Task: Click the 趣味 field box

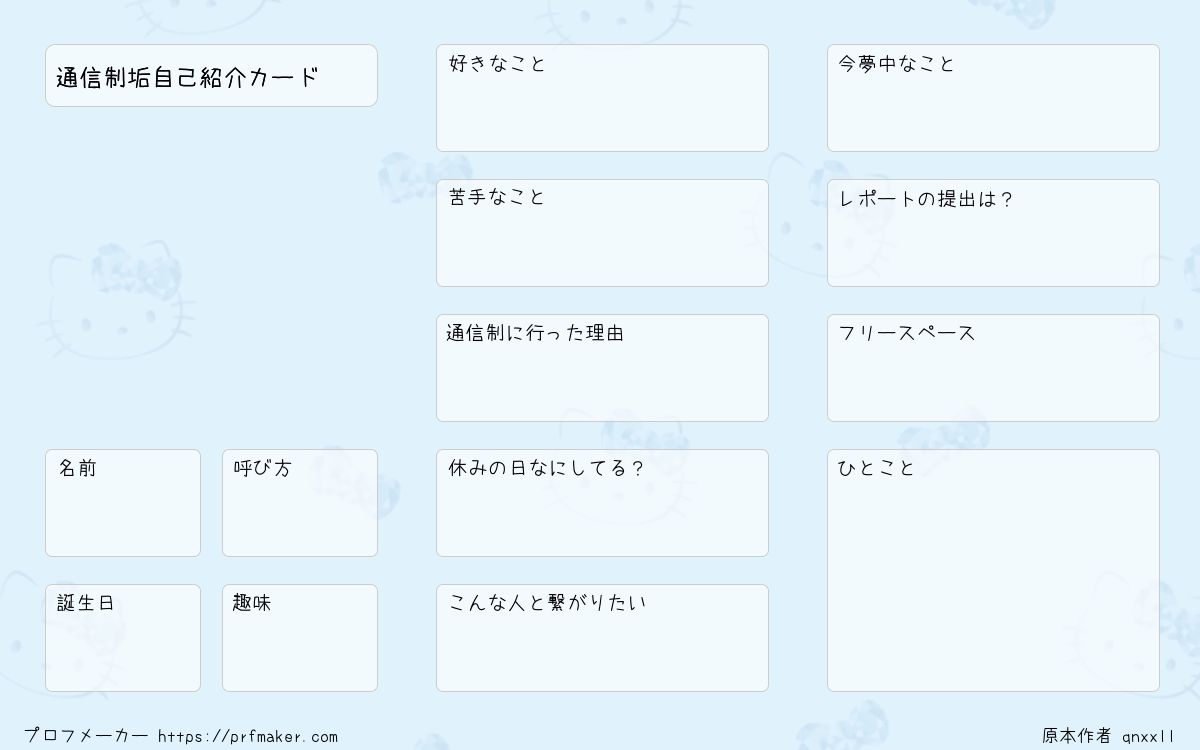Action: point(300,638)
